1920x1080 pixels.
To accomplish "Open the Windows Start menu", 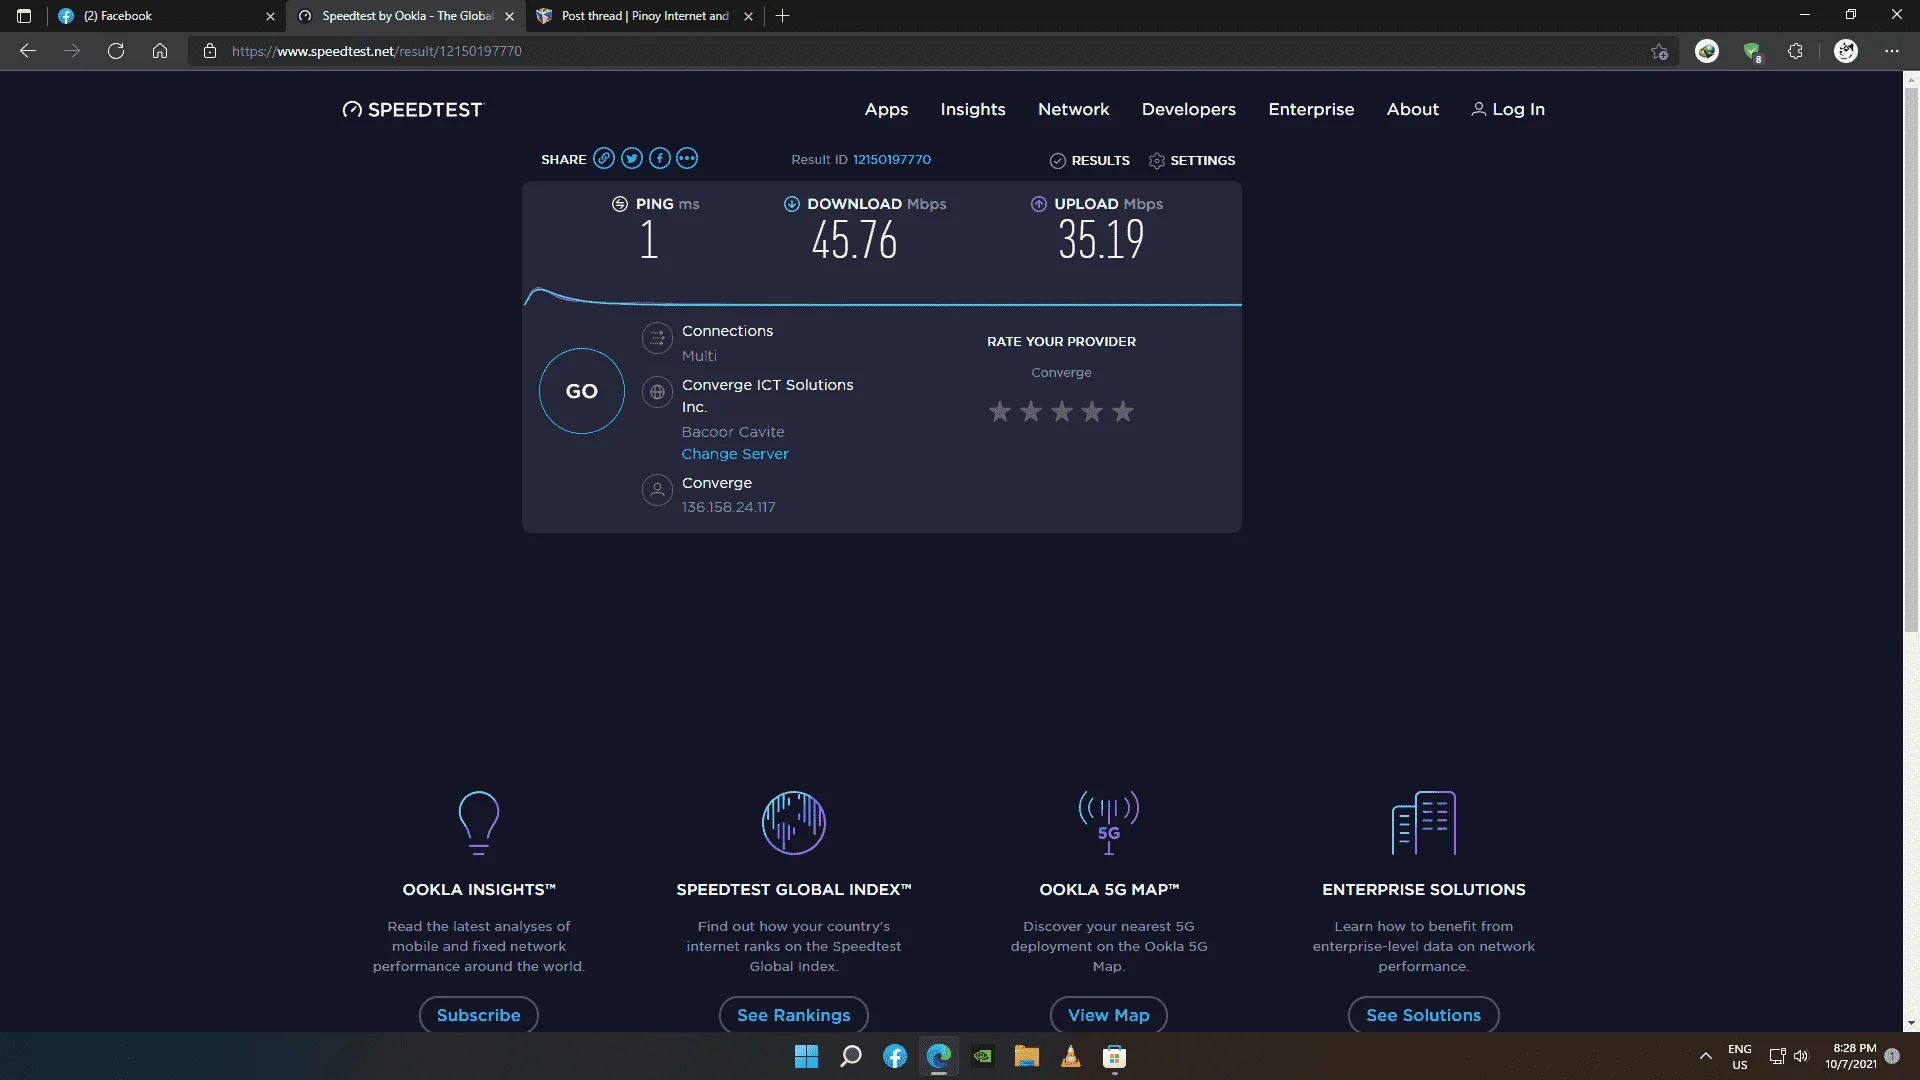I will coord(806,1056).
